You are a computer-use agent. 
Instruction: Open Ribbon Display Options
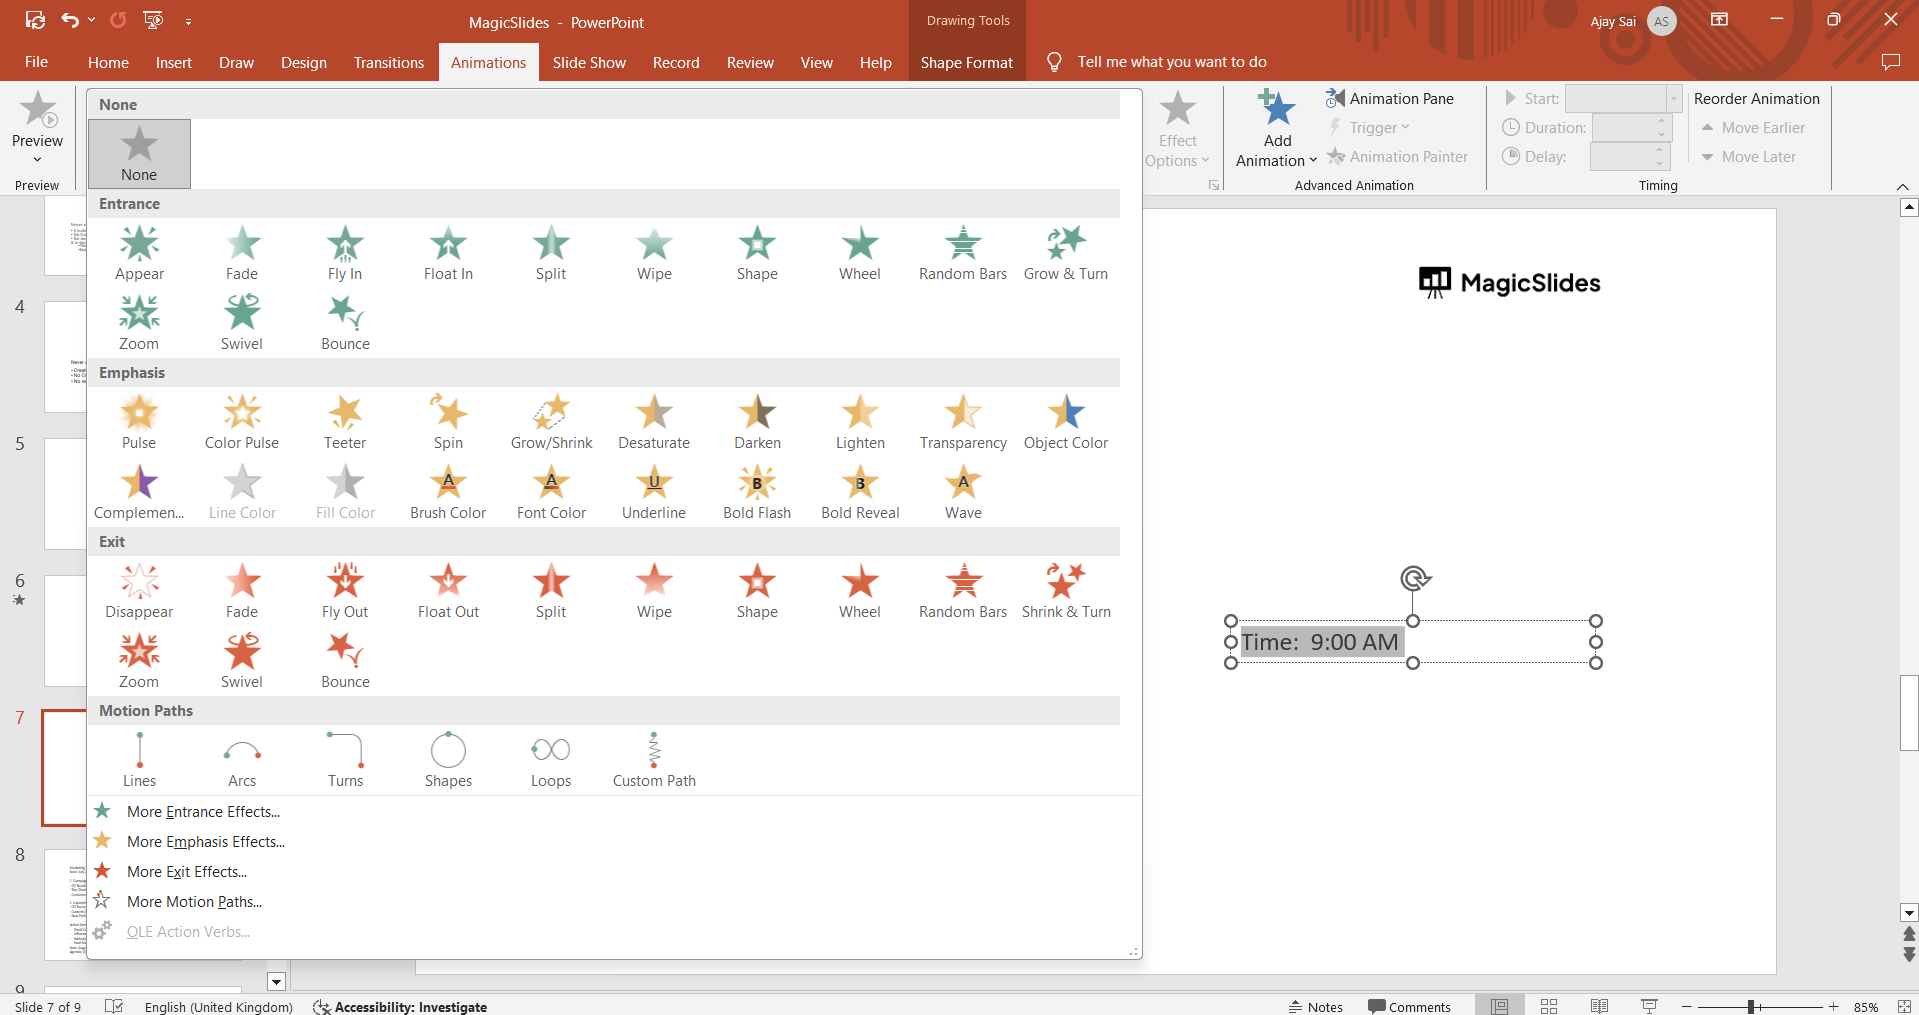(x=1720, y=20)
